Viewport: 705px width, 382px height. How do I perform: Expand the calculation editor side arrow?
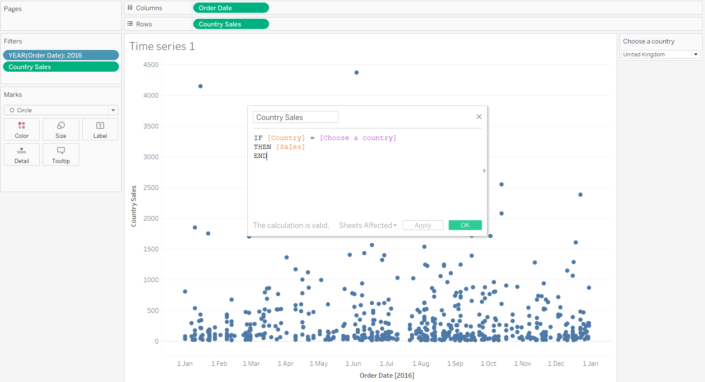tap(484, 171)
